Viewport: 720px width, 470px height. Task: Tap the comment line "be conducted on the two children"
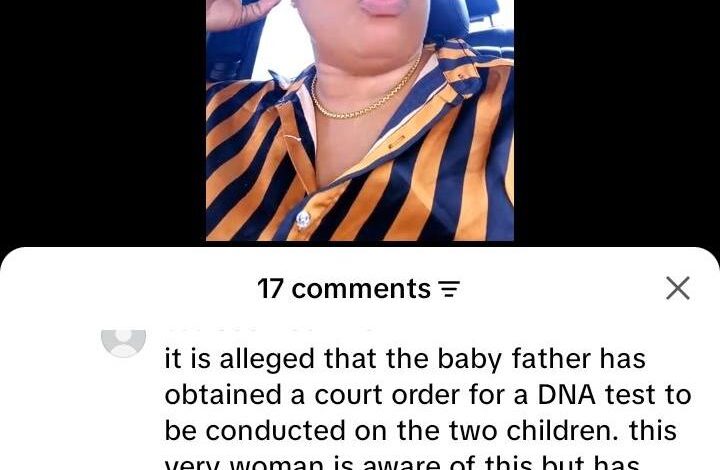click(x=421, y=431)
